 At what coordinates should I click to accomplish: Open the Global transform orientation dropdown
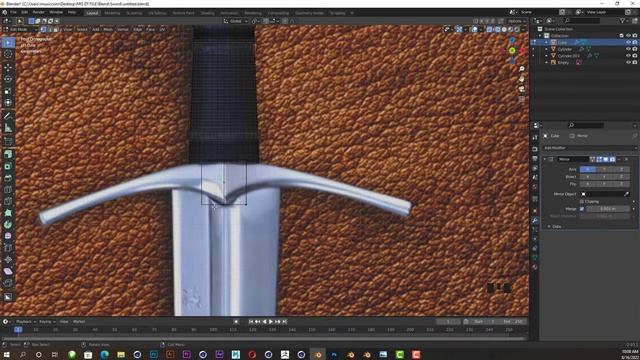point(236,21)
